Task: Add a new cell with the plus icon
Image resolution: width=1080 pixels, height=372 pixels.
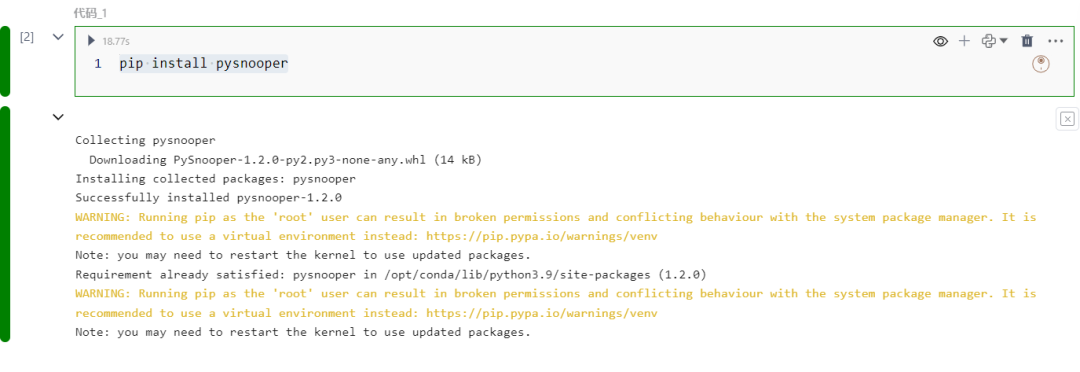Action: (x=964, y=41)
